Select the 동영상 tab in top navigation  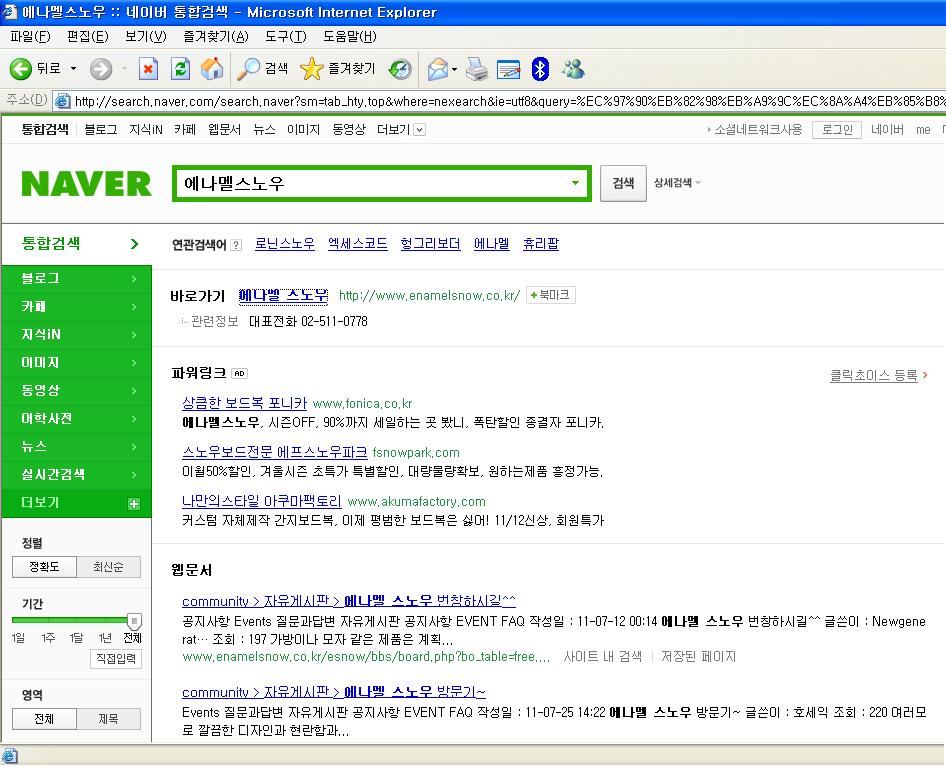pos(349,129)
